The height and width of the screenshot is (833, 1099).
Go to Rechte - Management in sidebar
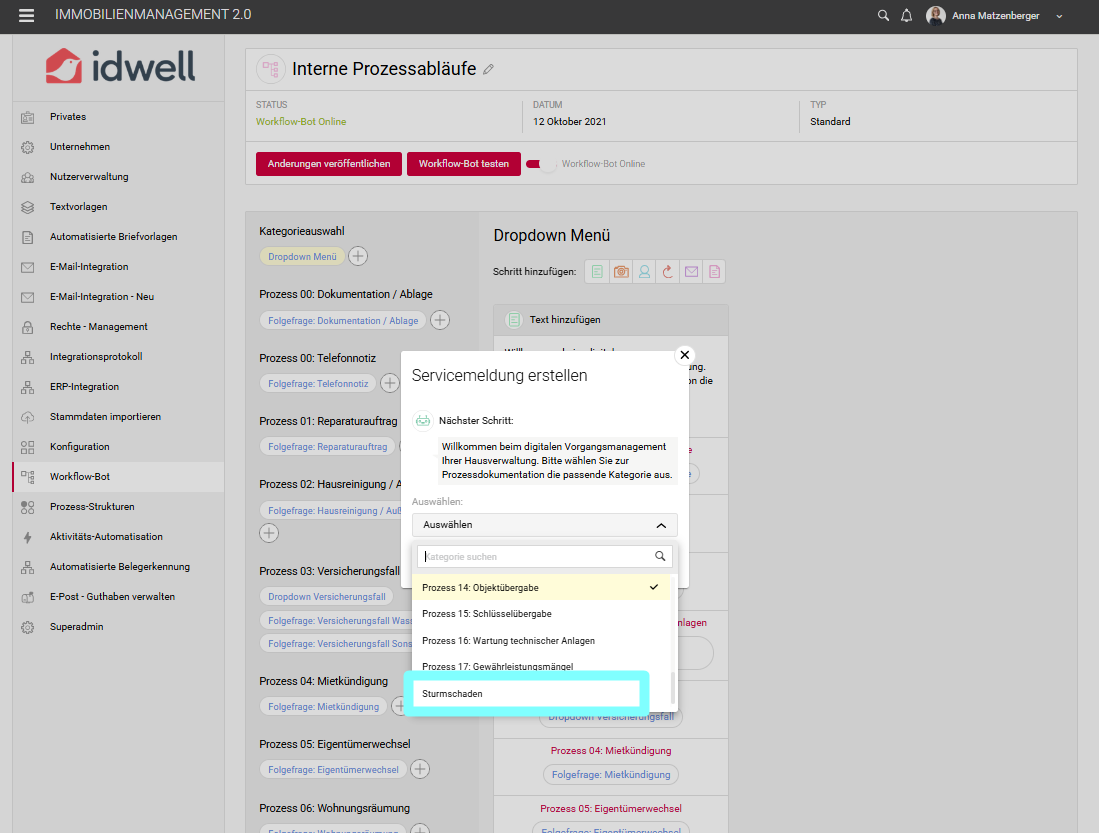98,327
